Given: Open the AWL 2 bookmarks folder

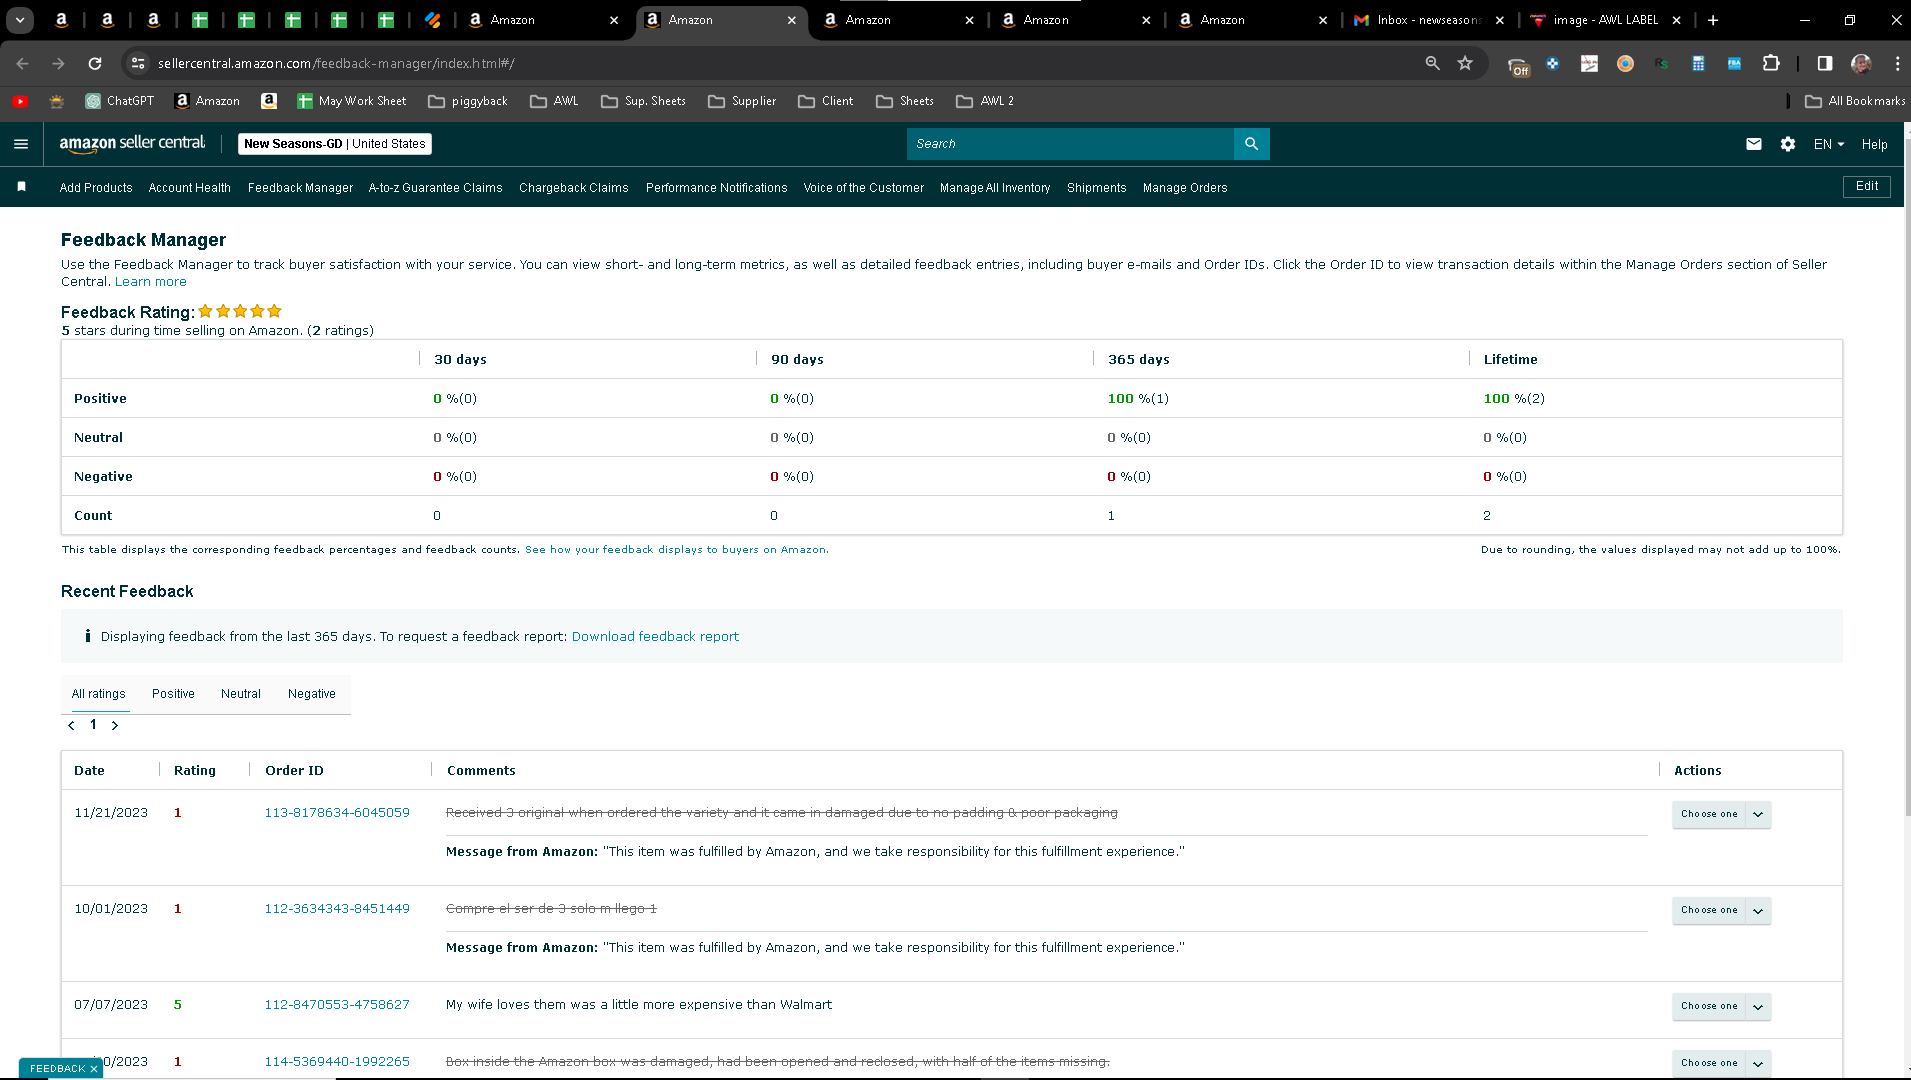Looking at the screenshot, I should coord(985,101).
